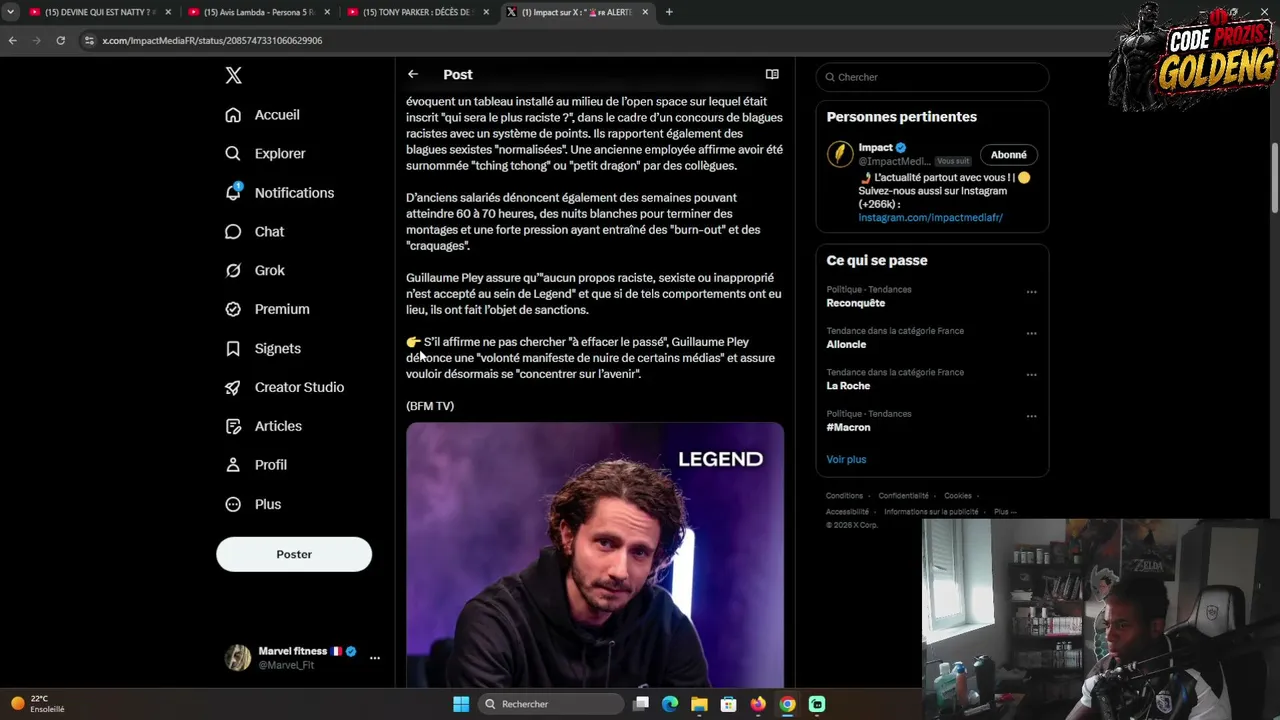Reload the page with refresh icon
Viewport: 1280px width, 720px height.
(x=60, y=40)
